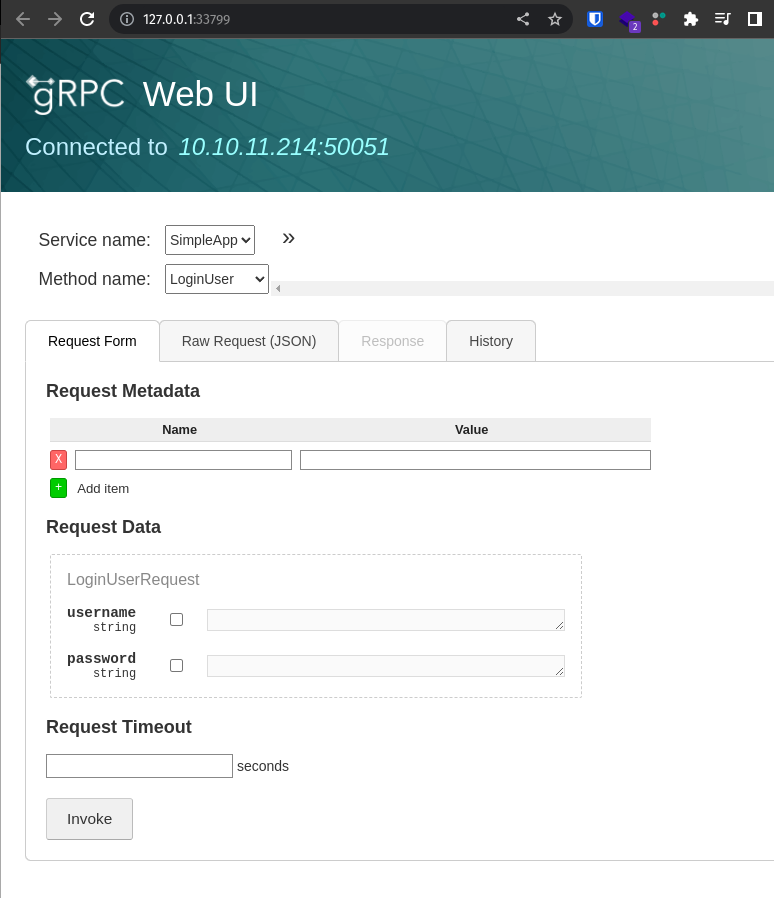Screen dimensions: 774x898
Task: View site info icon in address bar
Action: (127, 19)
